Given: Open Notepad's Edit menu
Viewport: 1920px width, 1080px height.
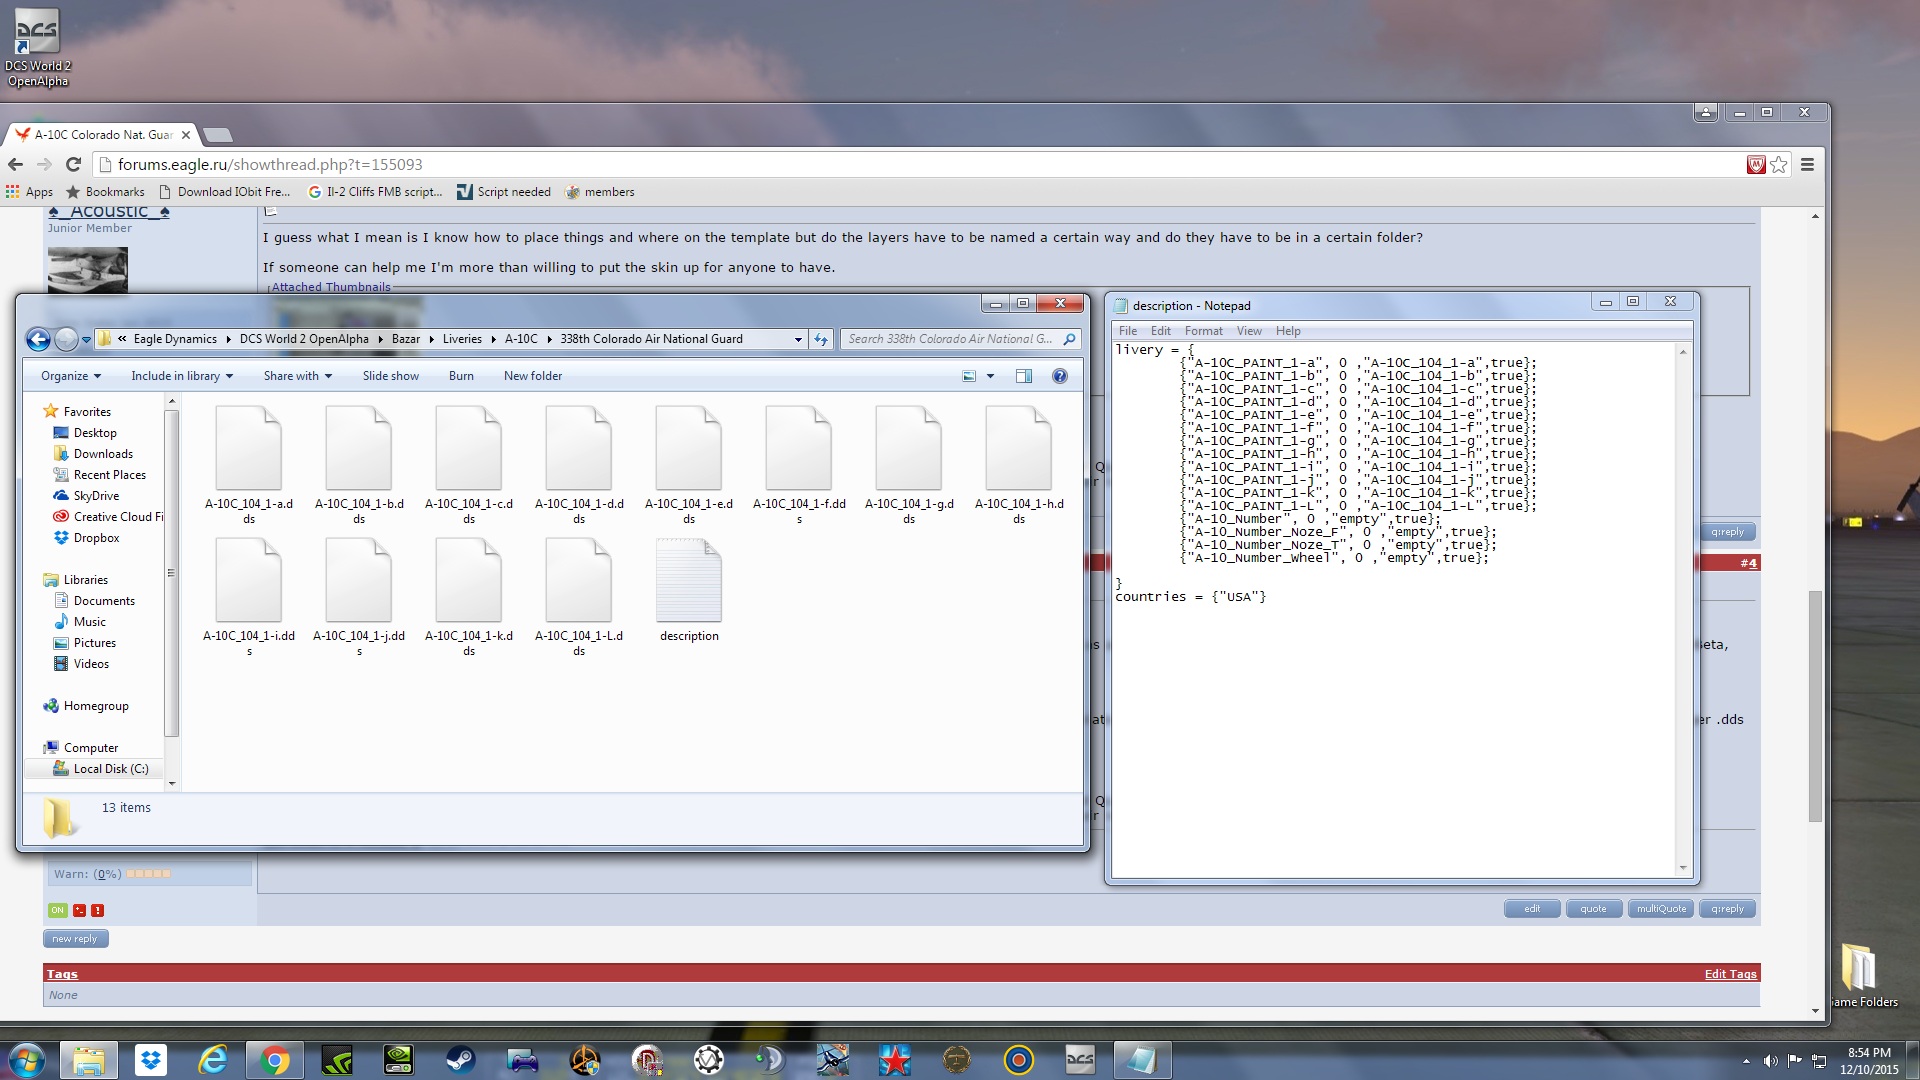Looking at the screenshot, I should (1160, 331).
